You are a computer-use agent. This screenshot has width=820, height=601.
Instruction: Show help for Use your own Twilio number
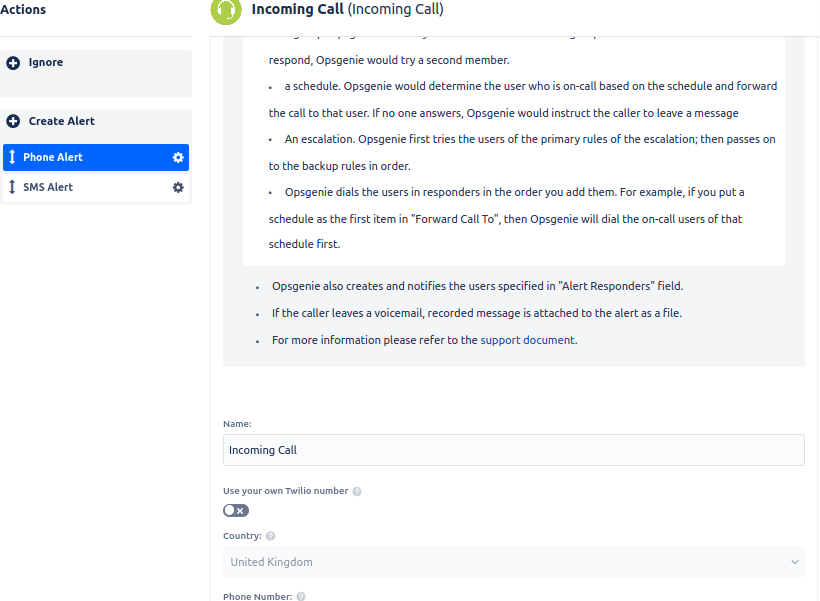click(x=357, y=491)
